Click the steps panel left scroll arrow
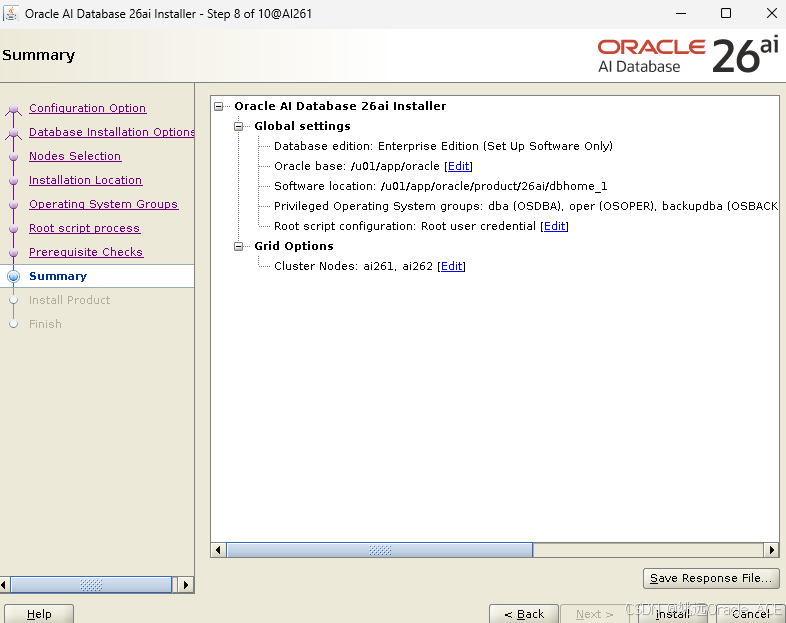The width and height of the screenshot is (786, 623). pos(4,585)
